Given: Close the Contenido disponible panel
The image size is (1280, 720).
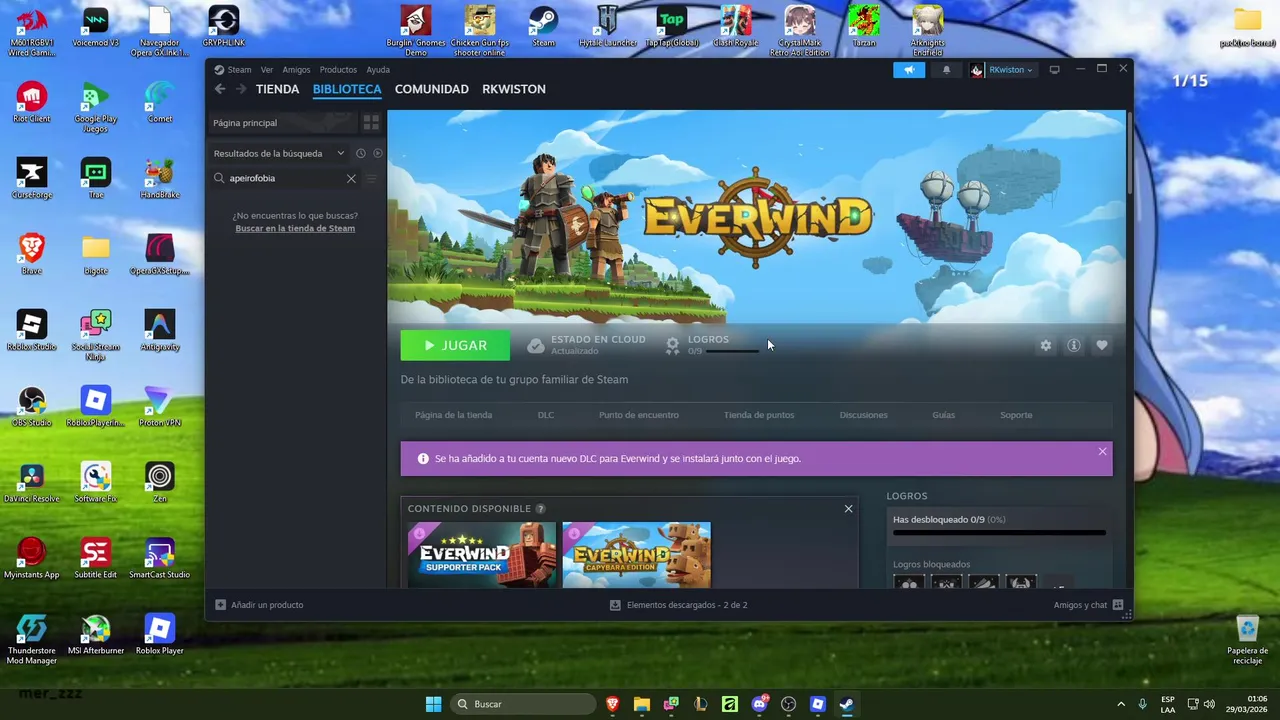Looking at the screenshot, I should tap(848, 509).
